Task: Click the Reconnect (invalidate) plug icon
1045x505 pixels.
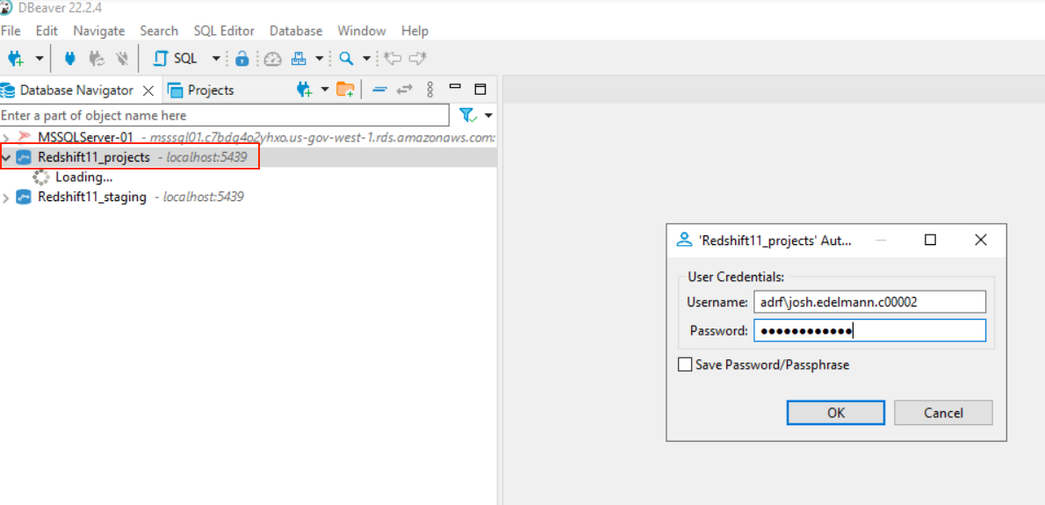Action: tap(97, 59)
